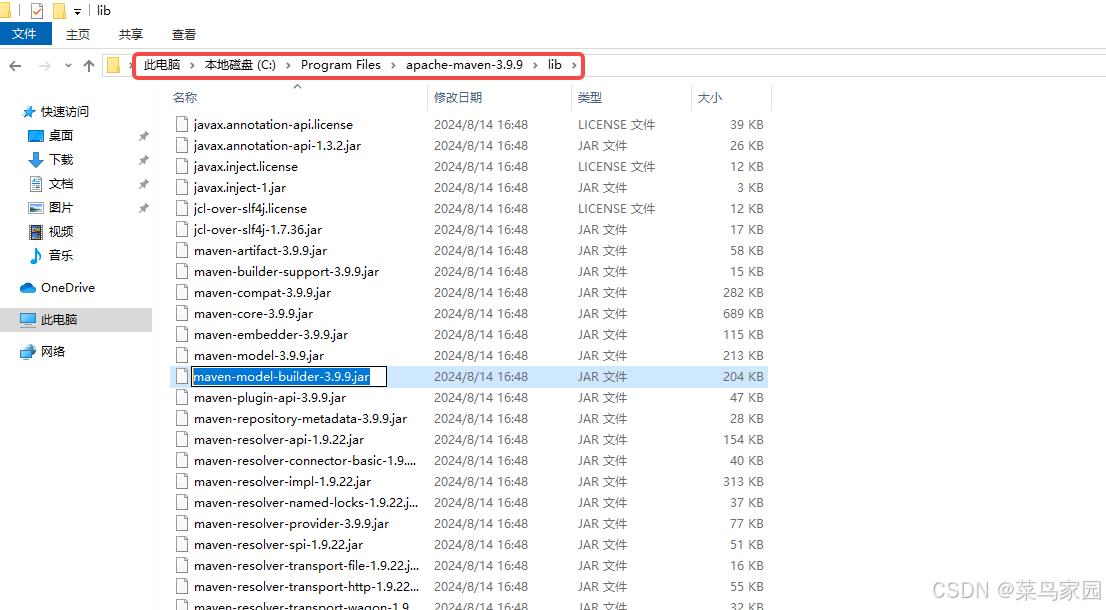Viewport: 1106px width, 610px height.
Task: Open 下载 in navigation pane
Action: (x=61, y=159)
